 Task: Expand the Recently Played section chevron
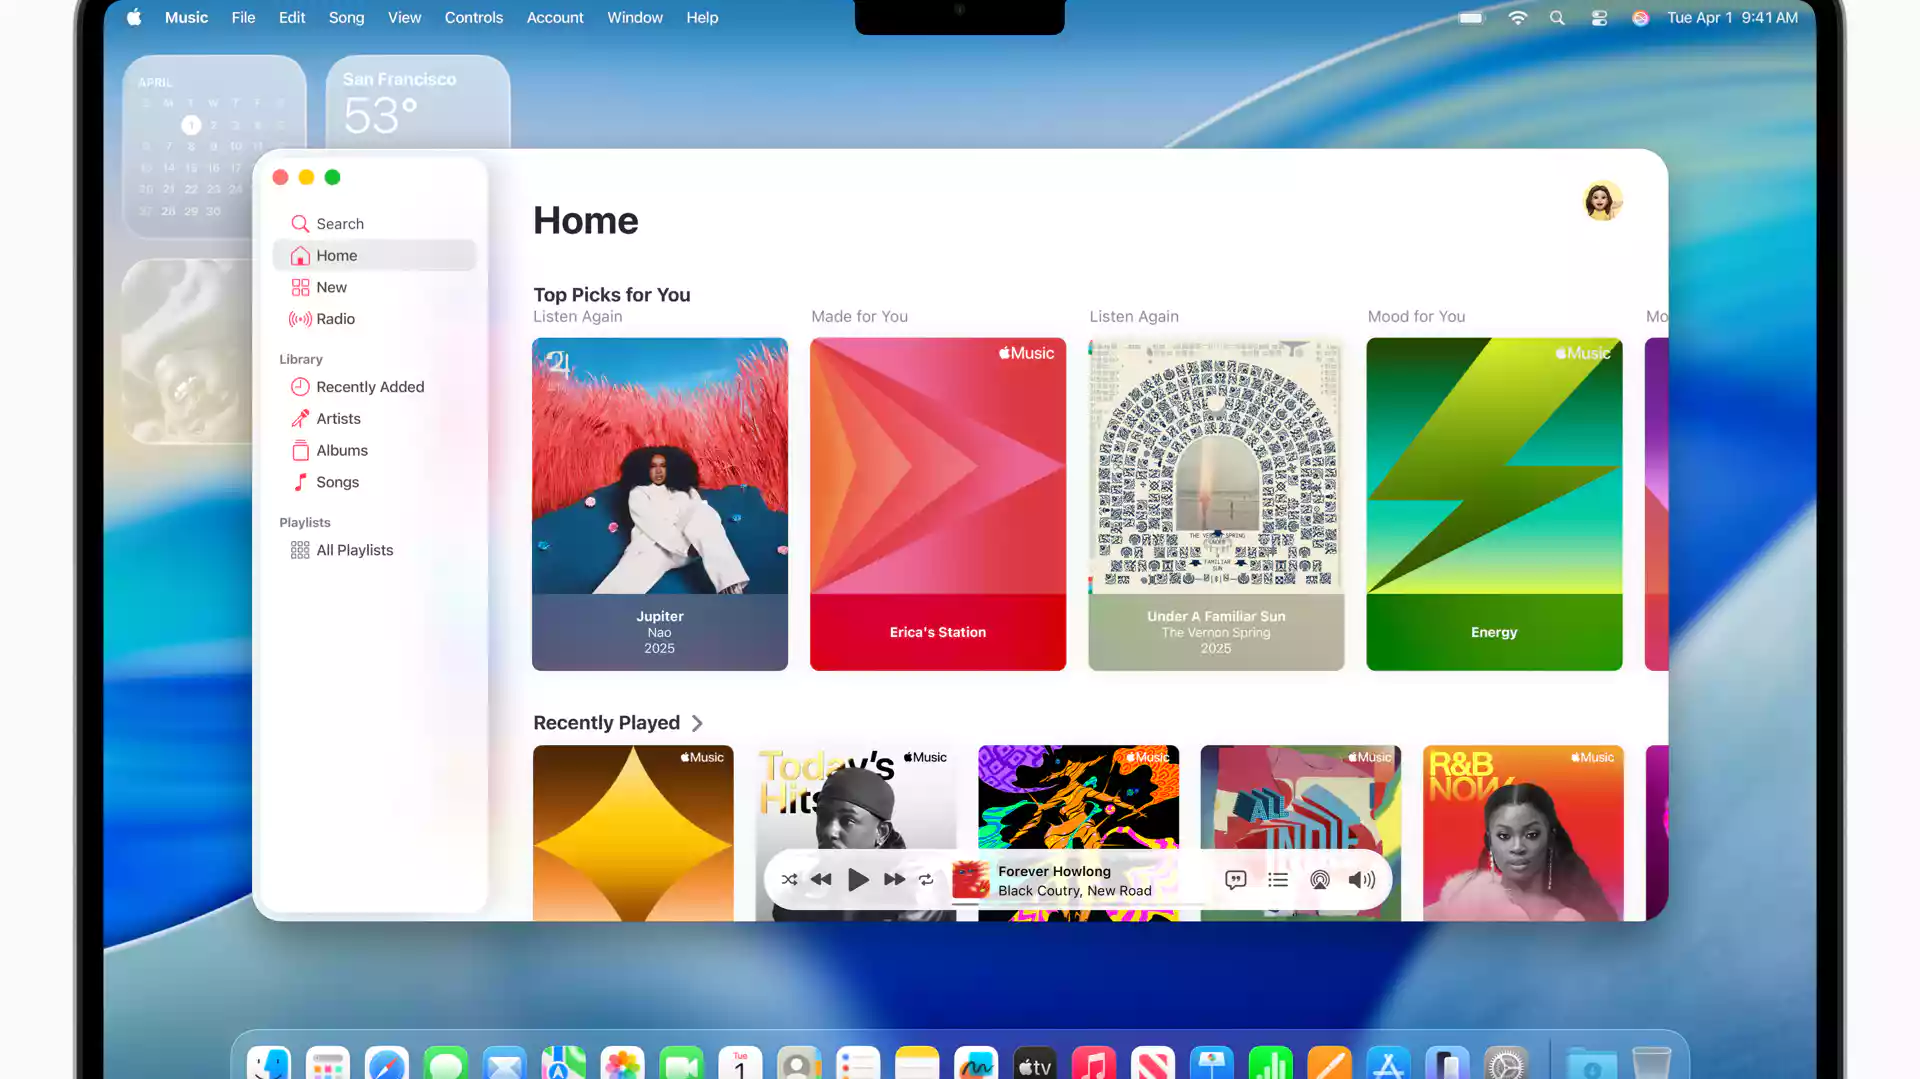click(697, 723)
